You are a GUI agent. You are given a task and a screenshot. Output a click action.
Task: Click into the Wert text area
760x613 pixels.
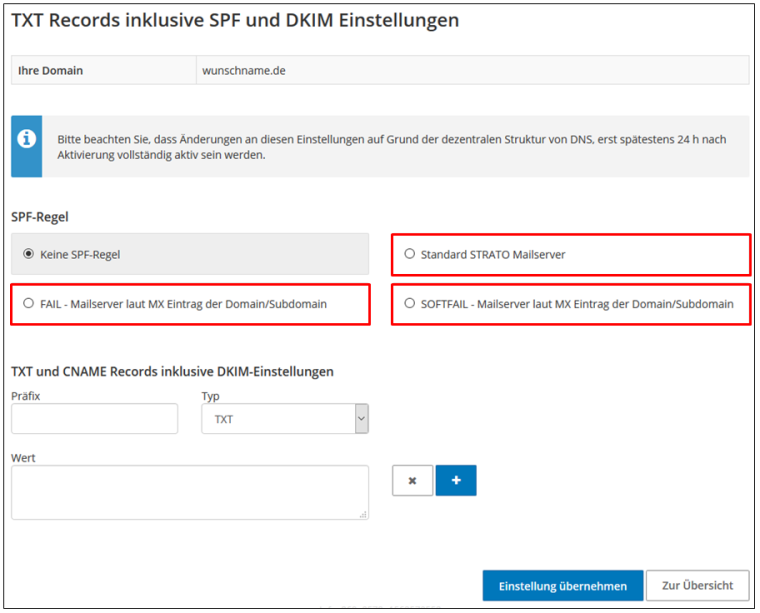click(190, 493)
